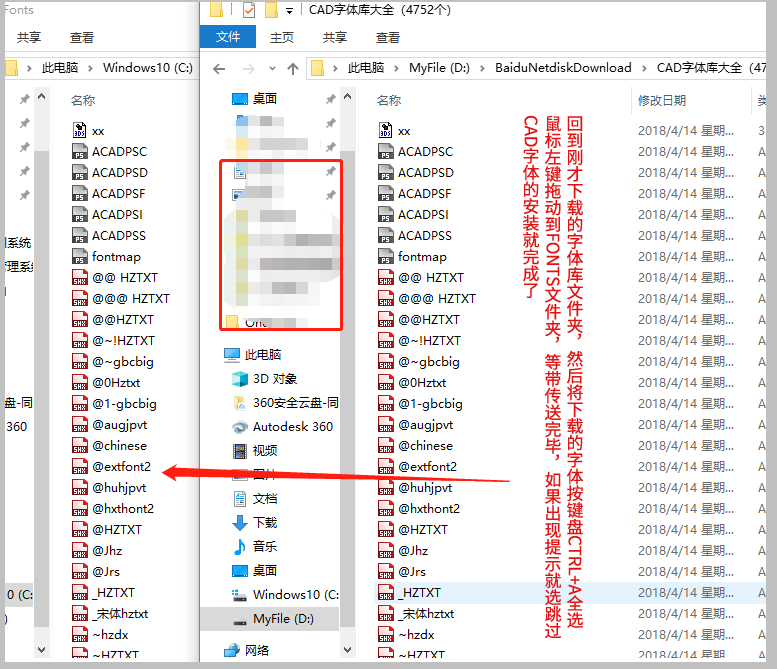Go up one folder level with Up arrow
The width and height of the screenshot is (777, 669).
293,68
